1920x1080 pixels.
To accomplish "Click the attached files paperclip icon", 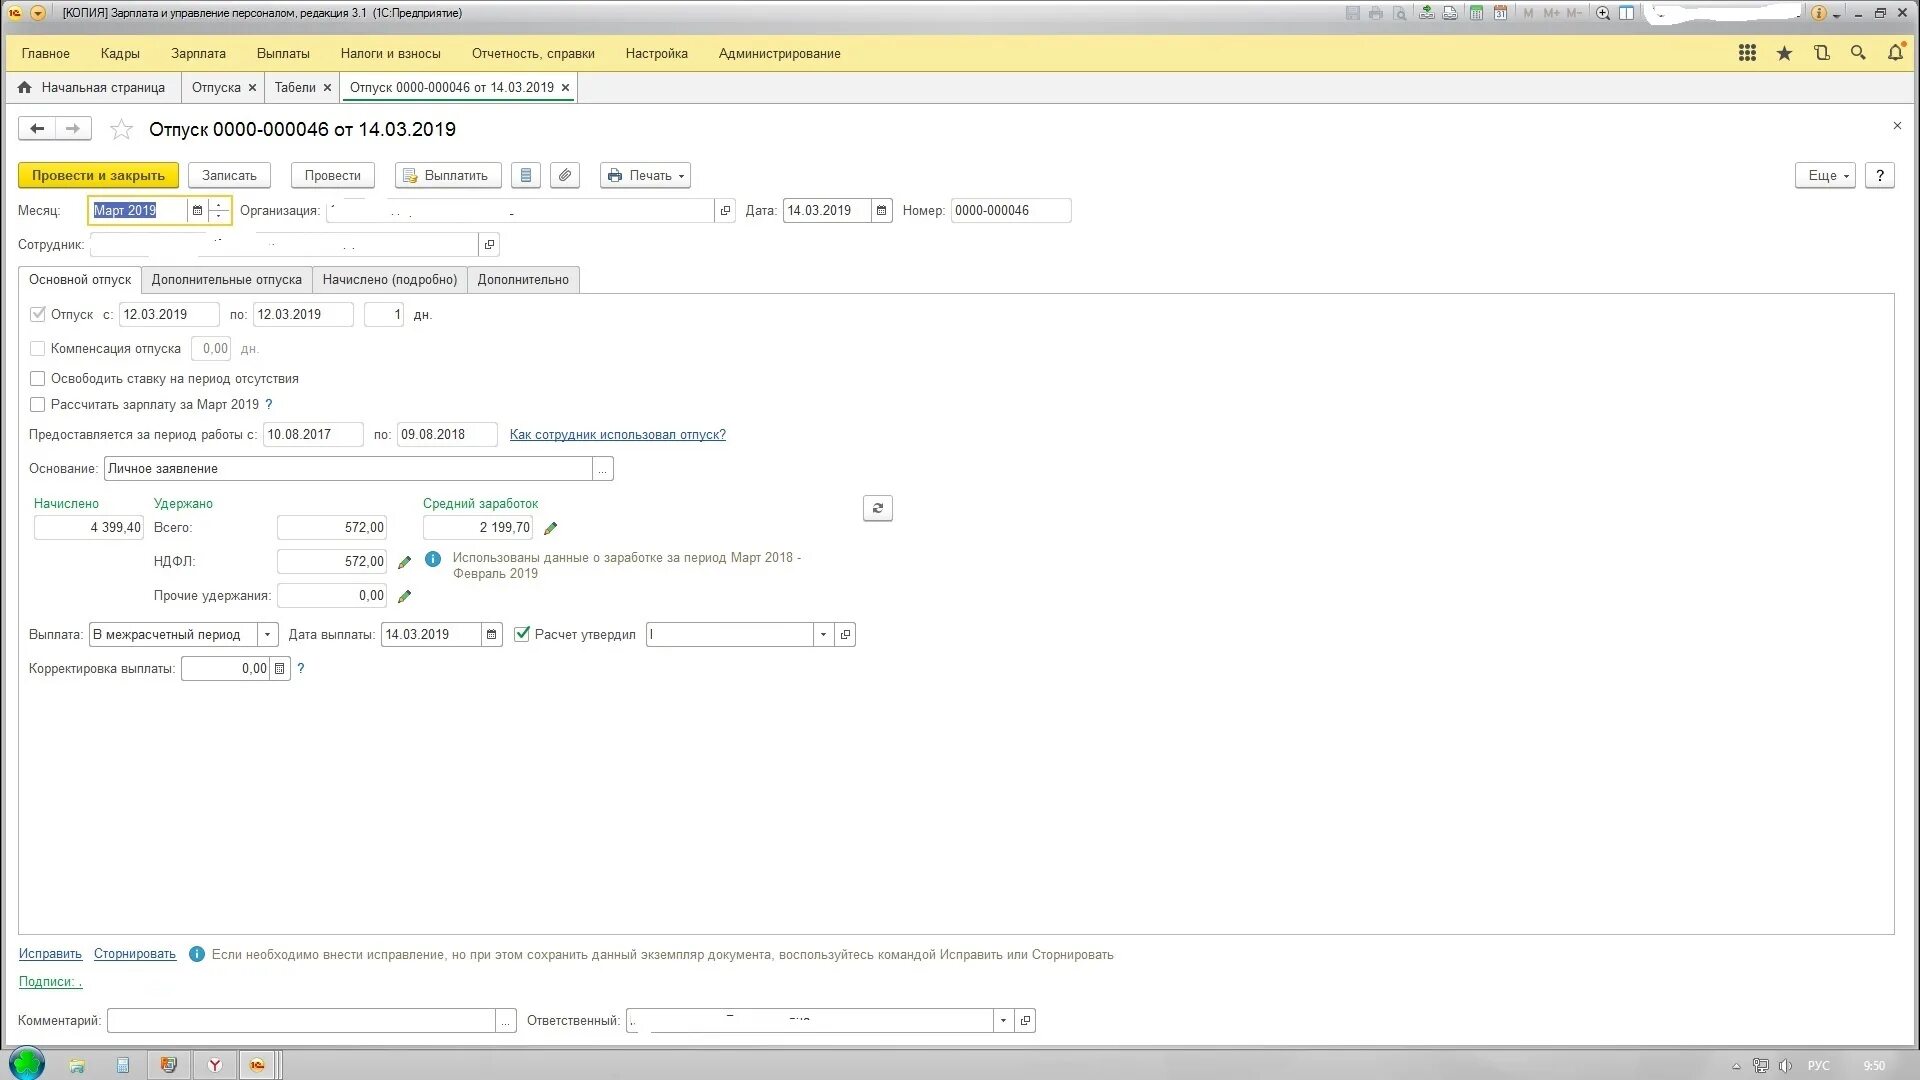I will (x=565, y=175).
